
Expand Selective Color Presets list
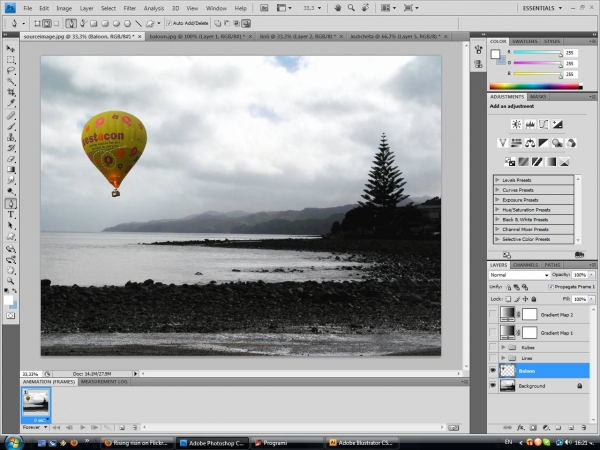[497, 239]
